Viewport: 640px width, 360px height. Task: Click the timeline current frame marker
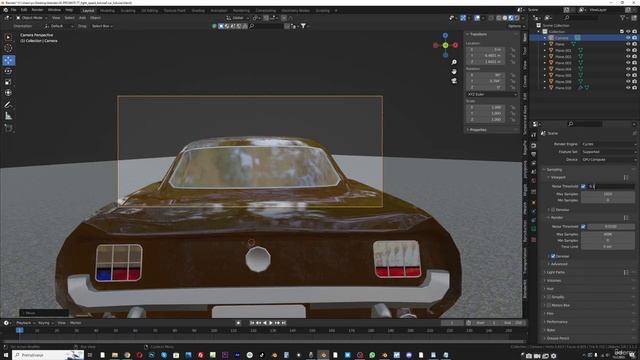(20, 330)
